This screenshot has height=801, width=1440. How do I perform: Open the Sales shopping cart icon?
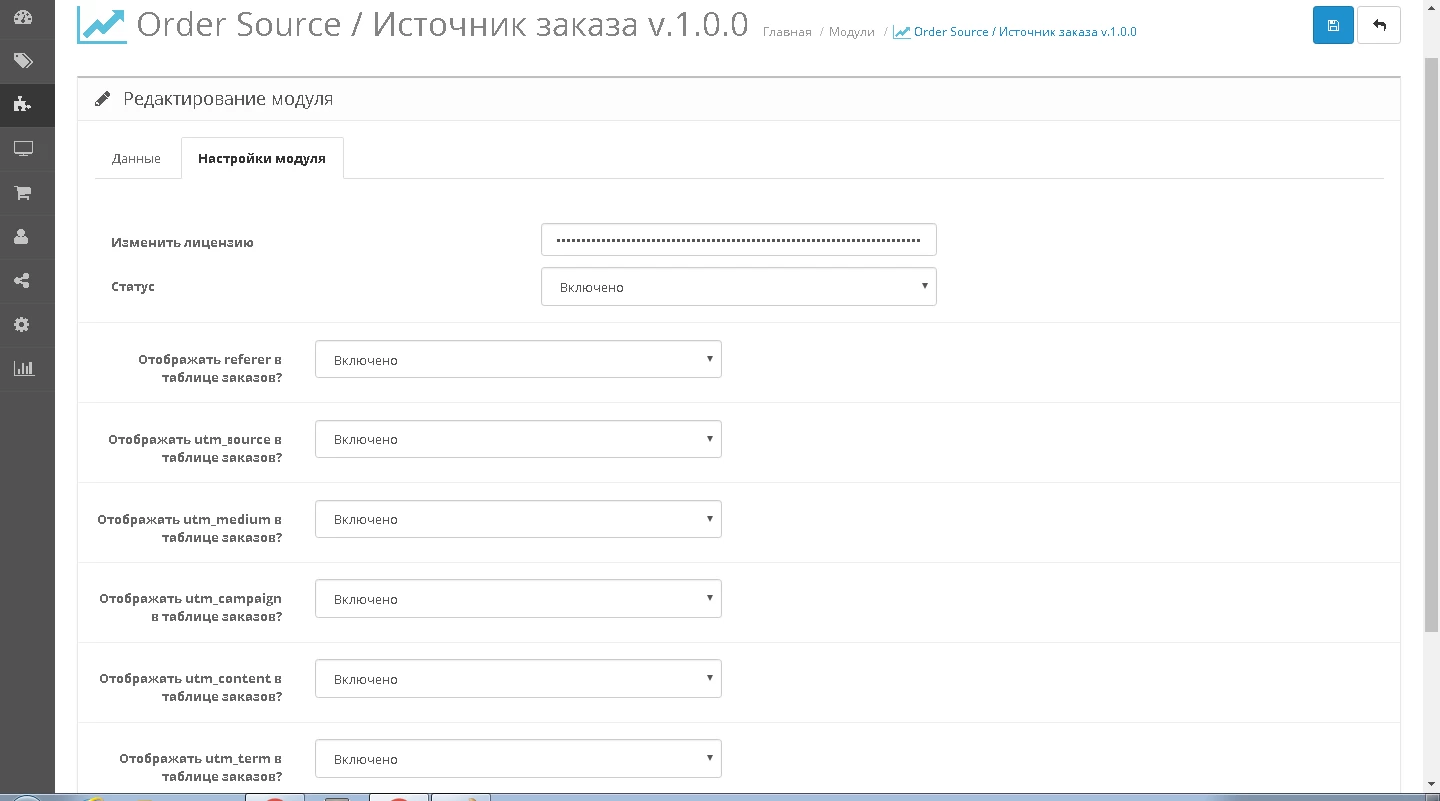[x=22, y=193]
